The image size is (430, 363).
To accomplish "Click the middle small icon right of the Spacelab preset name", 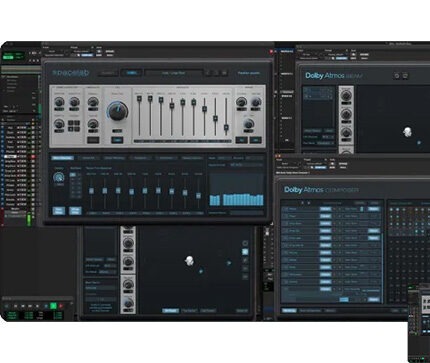I will (216, 73).
